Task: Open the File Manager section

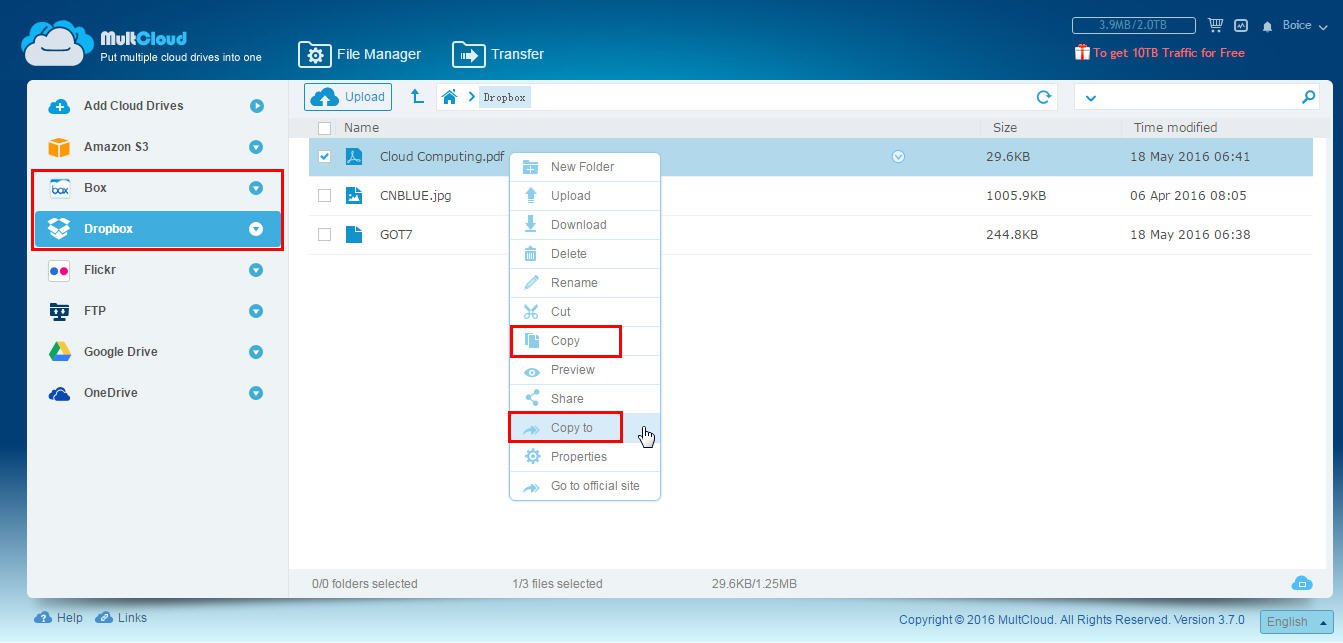Action: (x=360, y=54)
